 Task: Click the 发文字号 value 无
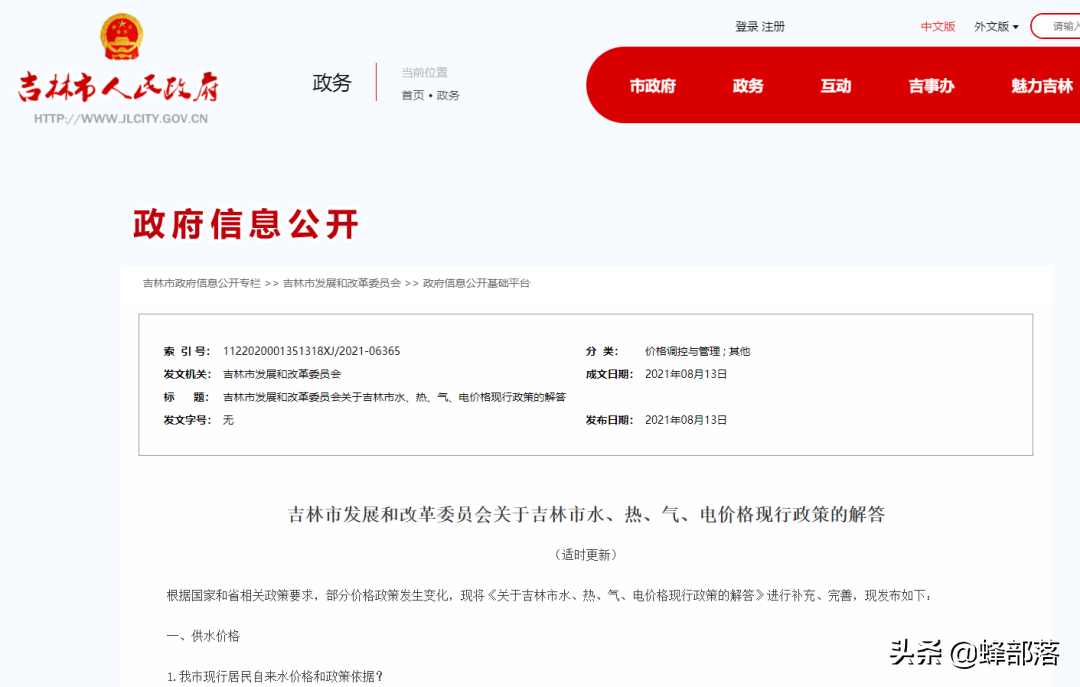point(228,420)
